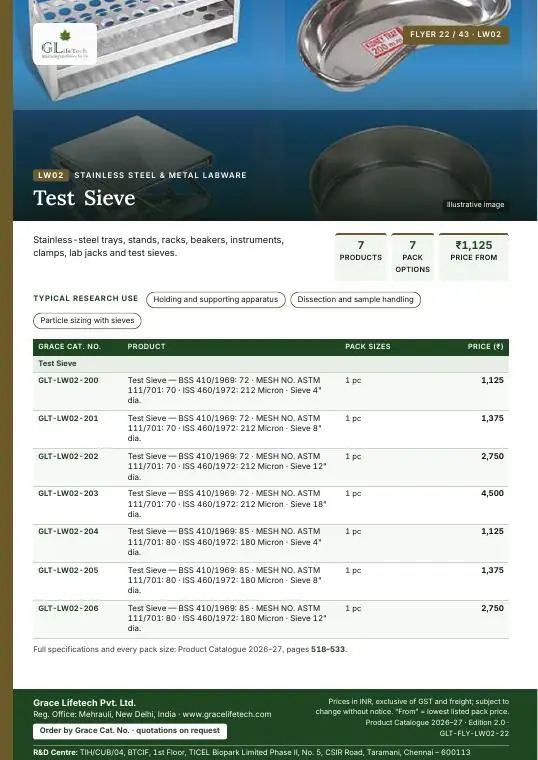Click Order by Grace Cat. No. button
This screenshot has width=538, height=760.
pos(130,731)
